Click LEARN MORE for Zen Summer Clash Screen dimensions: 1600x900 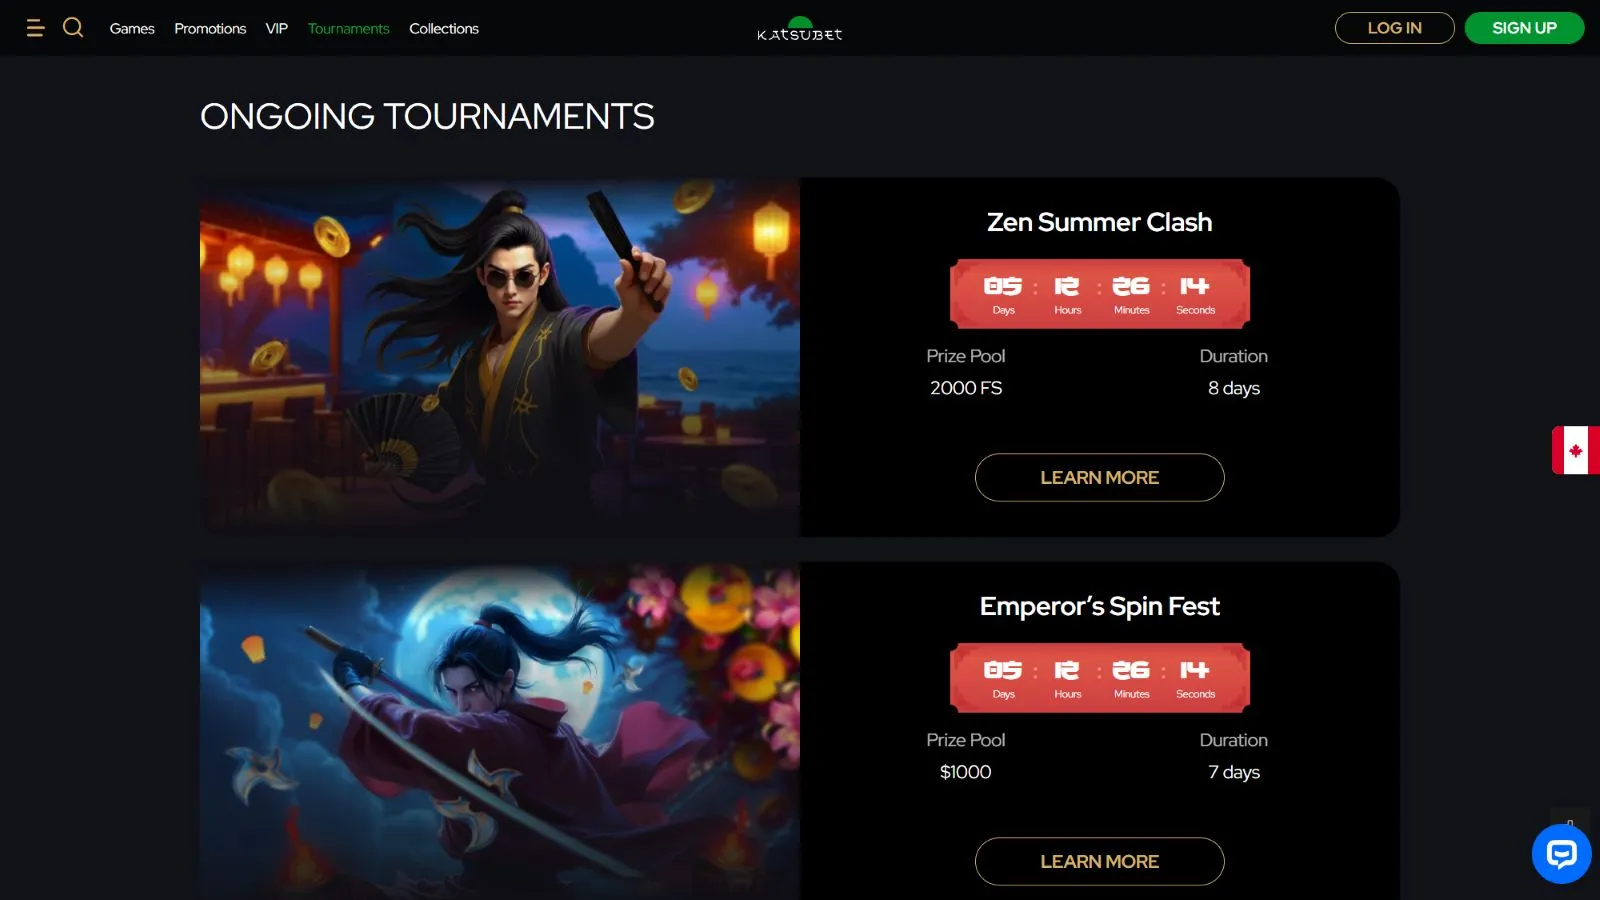point(1099,477)
